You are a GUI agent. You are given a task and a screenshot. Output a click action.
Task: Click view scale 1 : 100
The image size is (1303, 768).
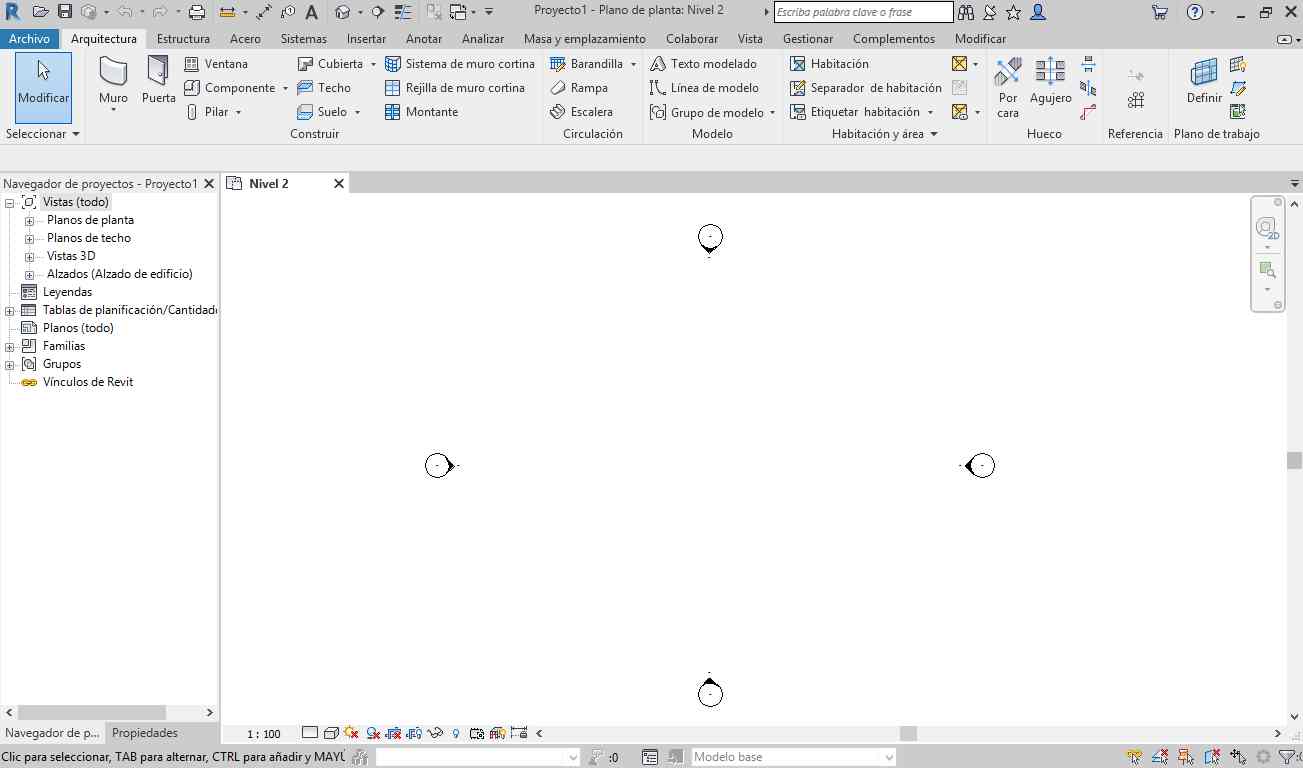[264, 734]
